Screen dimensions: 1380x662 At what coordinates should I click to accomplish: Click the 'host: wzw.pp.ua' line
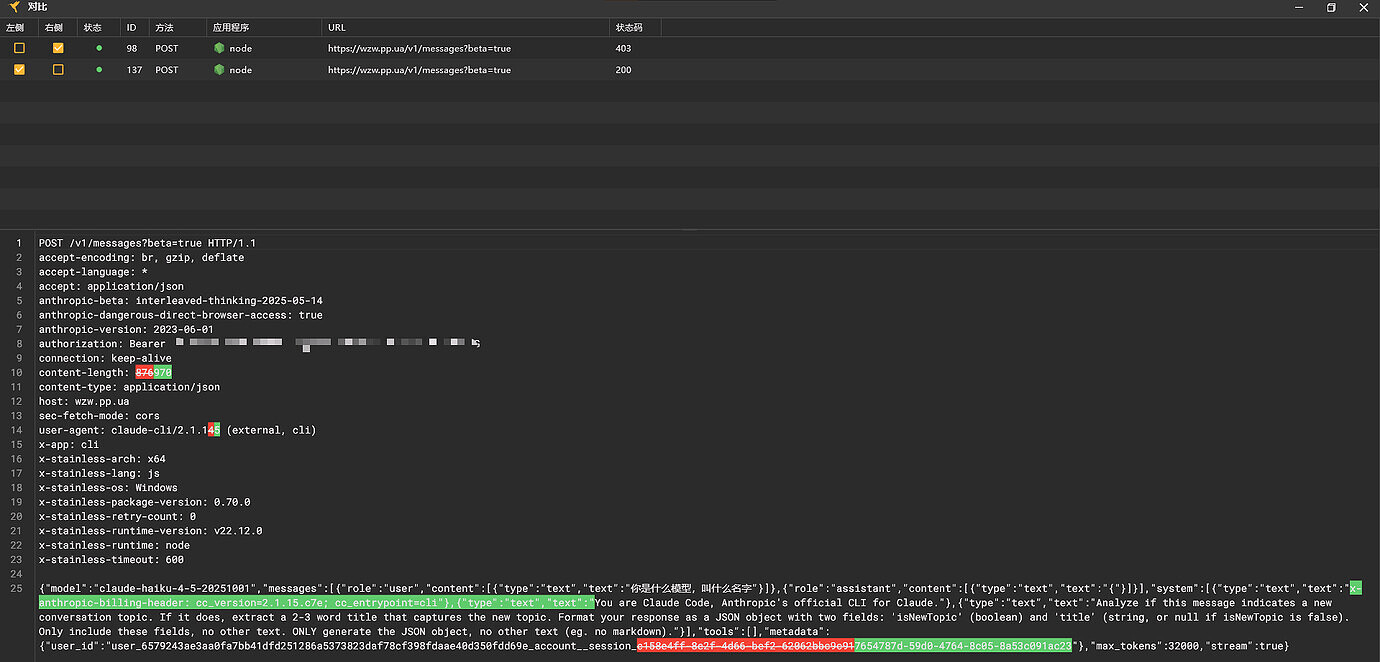pyautogui.click(x=84, y=401)
